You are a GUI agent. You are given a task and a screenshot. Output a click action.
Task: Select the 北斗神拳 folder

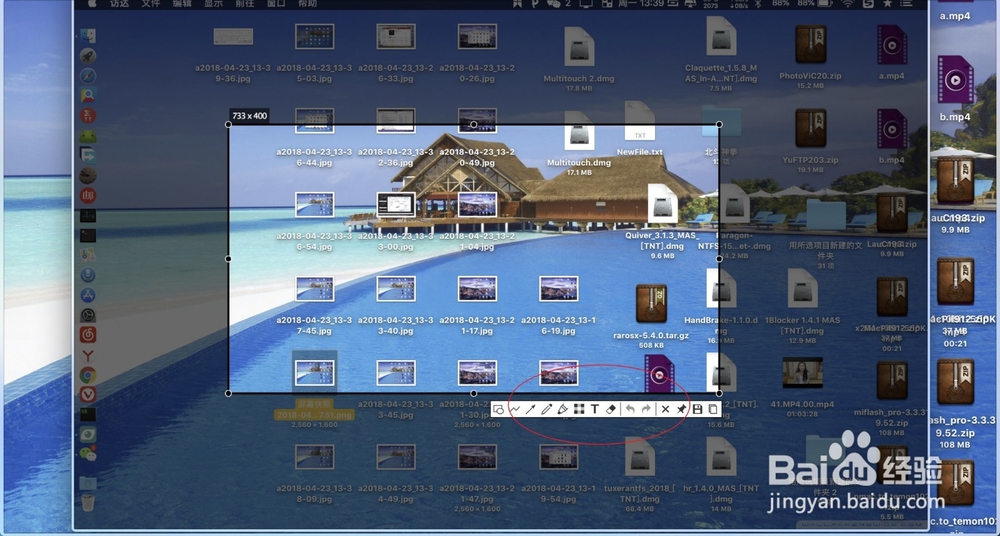(721, 121)
